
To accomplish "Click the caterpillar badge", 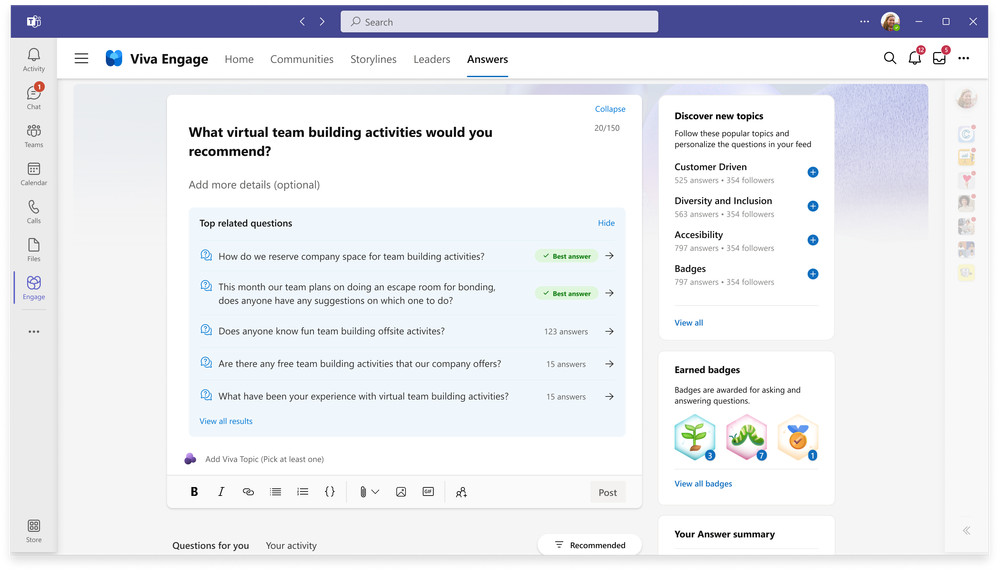I will [x=746, y=438].
